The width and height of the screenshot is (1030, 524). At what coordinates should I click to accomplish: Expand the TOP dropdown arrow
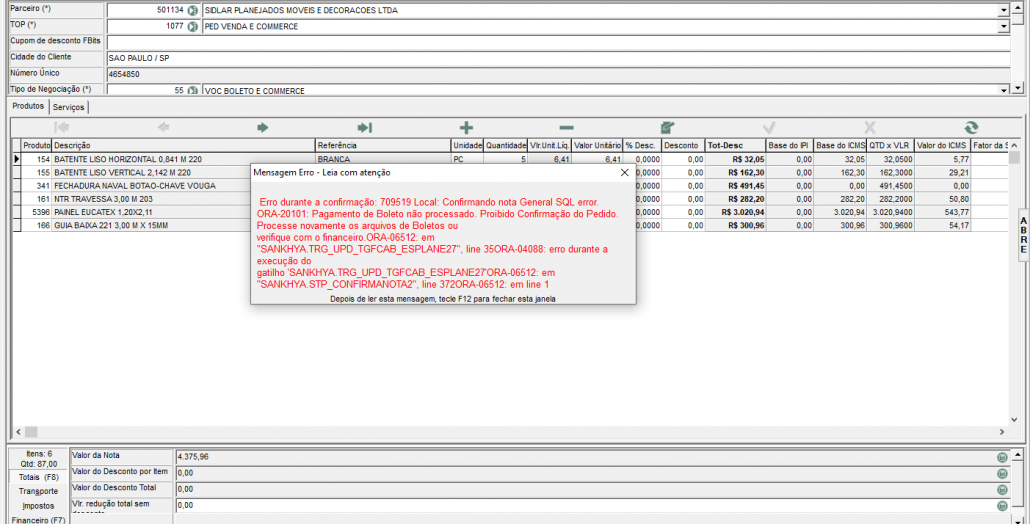1003,26
